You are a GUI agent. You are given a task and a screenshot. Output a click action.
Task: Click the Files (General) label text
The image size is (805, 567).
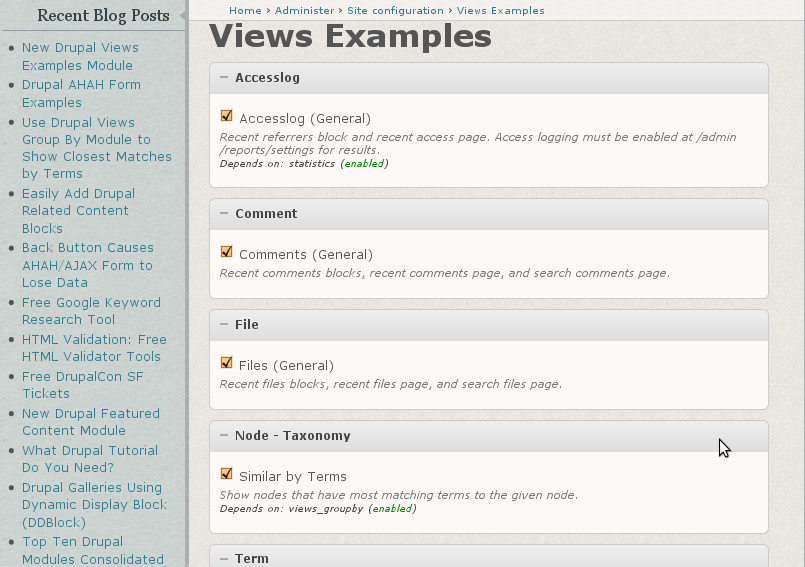pos(286,366)
